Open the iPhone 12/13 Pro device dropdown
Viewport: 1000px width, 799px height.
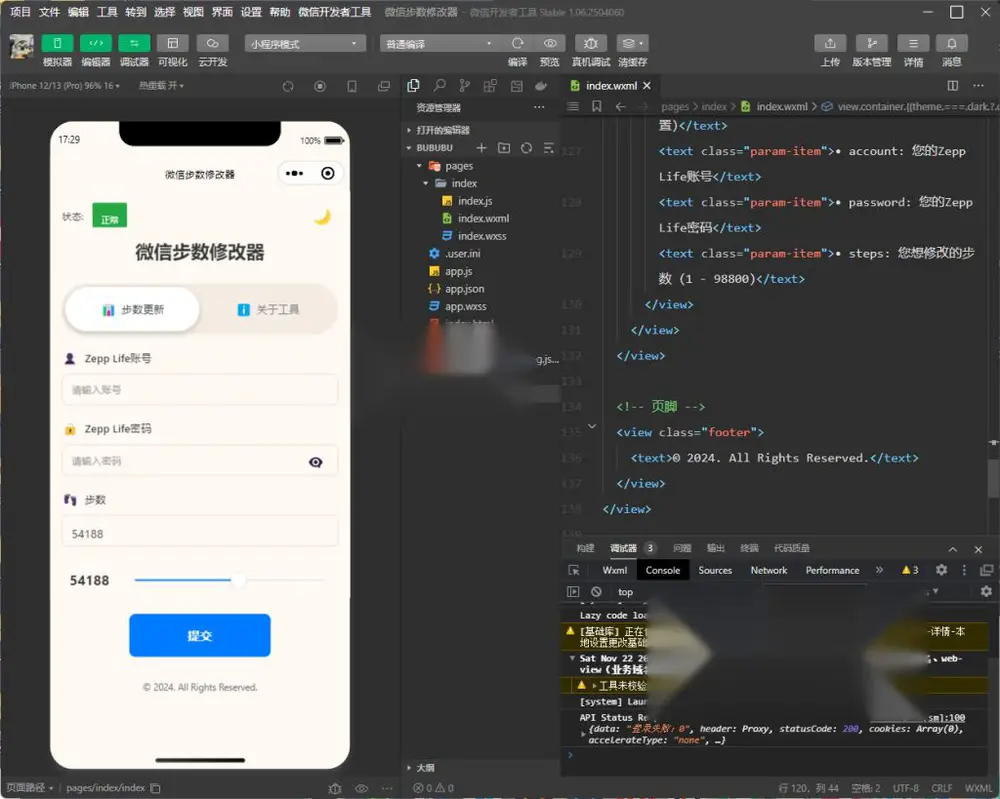[x=64, y=85]
